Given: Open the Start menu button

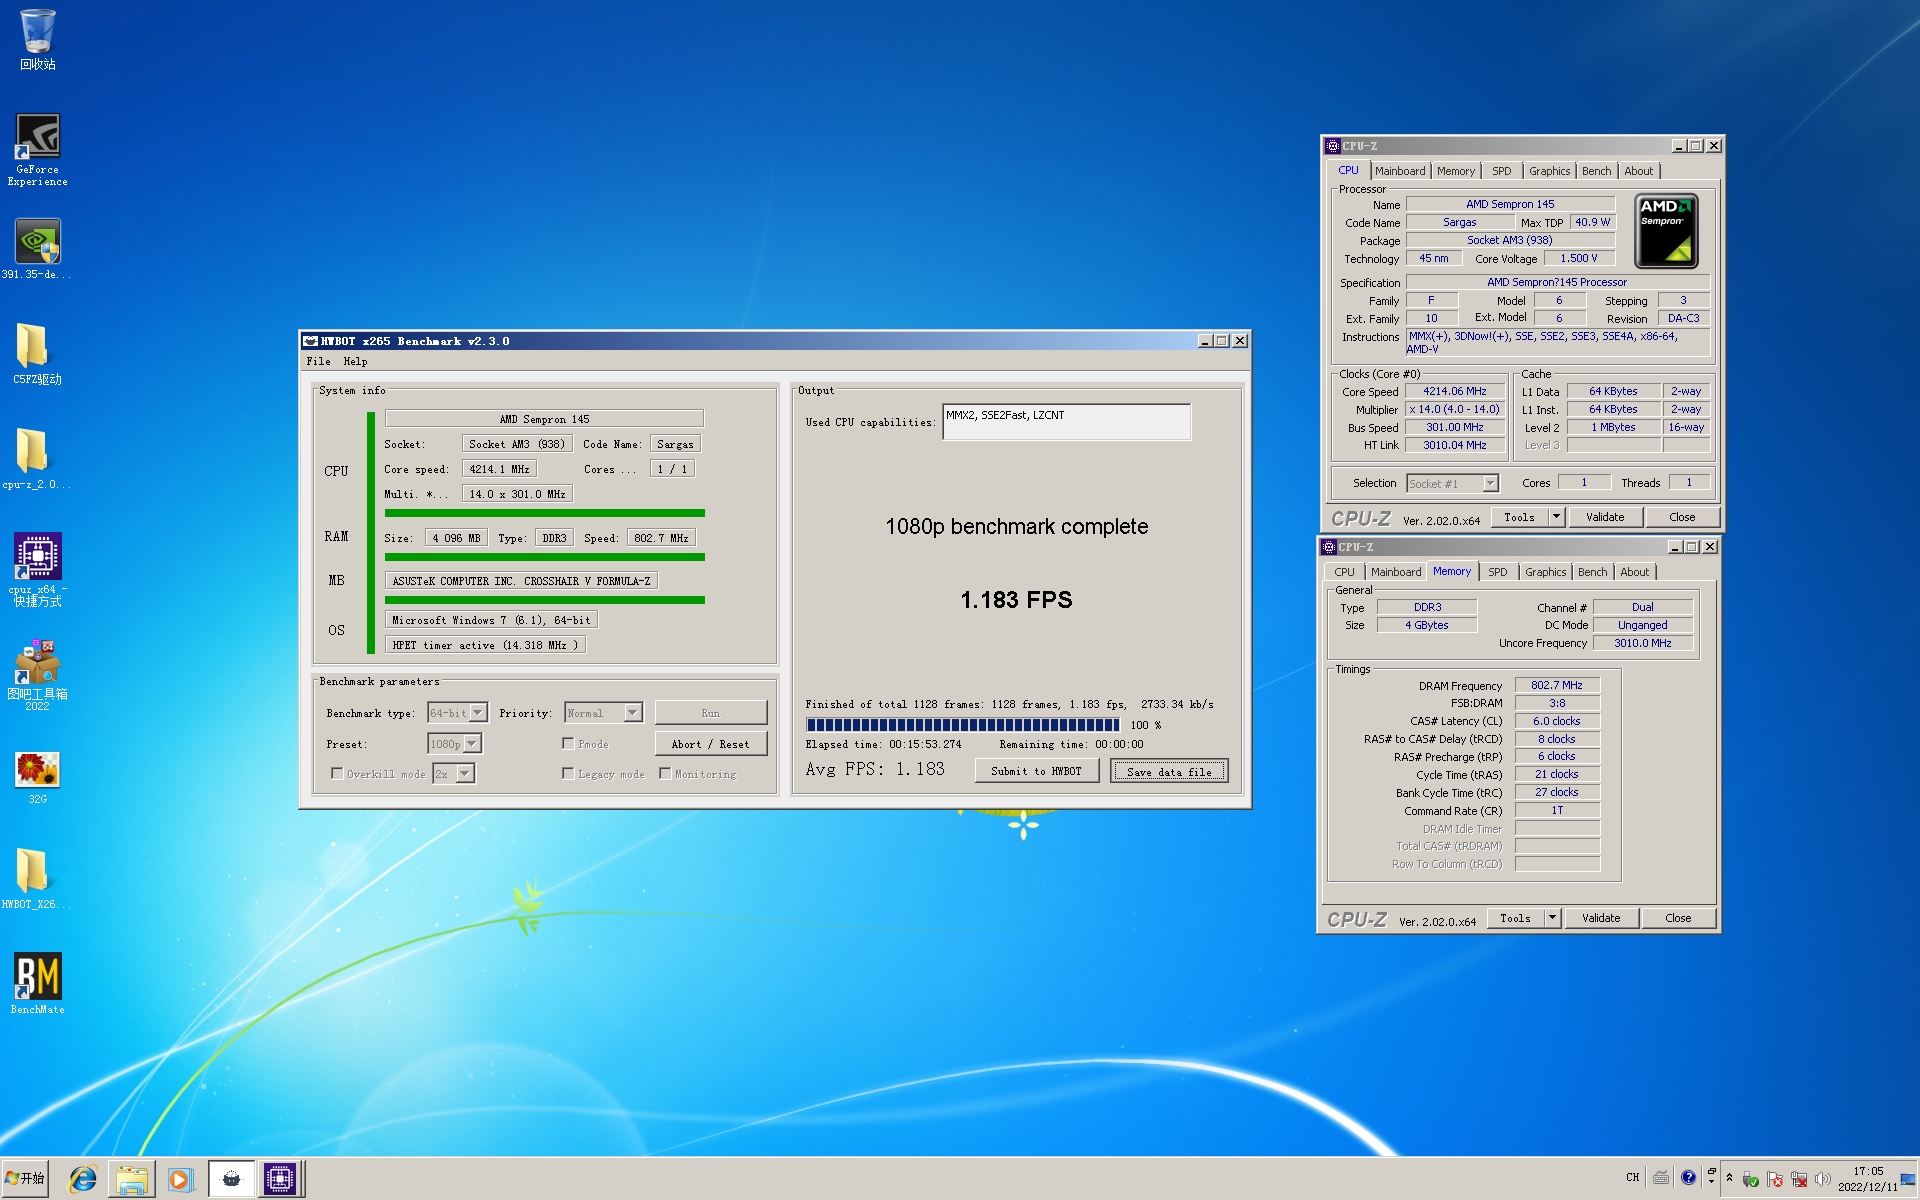Looking at the screenshot, I should click(25, 1179).
